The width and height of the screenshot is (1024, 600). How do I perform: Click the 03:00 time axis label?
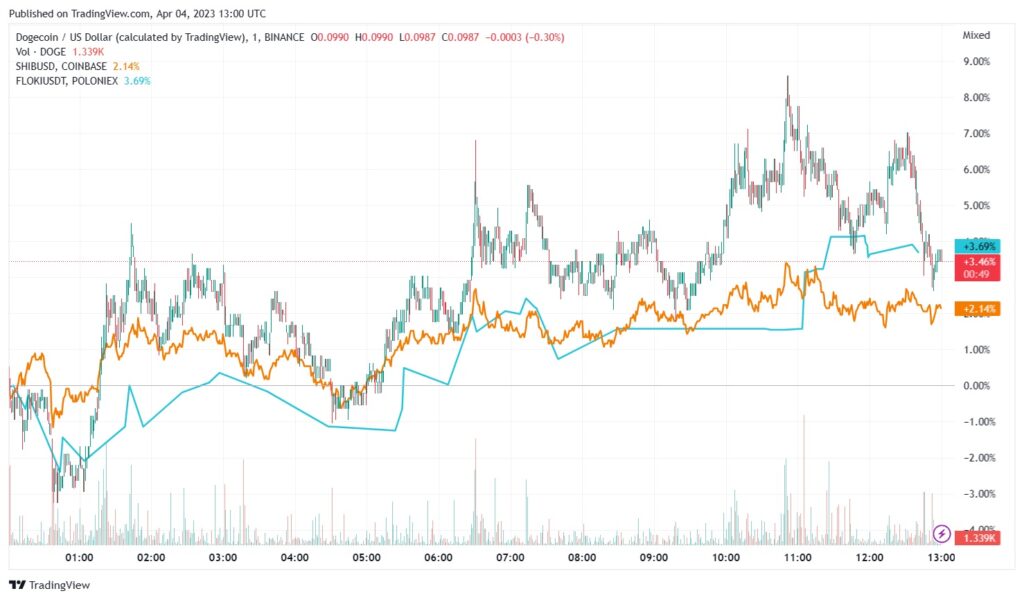tap(223, 558)
